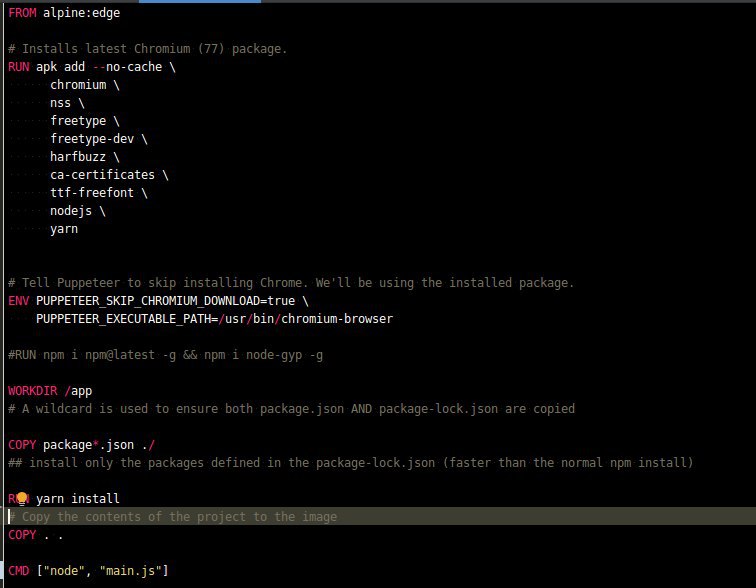
Task: Click the lightbulb quick-fix icon
Action: pyautogui.click(x=22, y=499)
